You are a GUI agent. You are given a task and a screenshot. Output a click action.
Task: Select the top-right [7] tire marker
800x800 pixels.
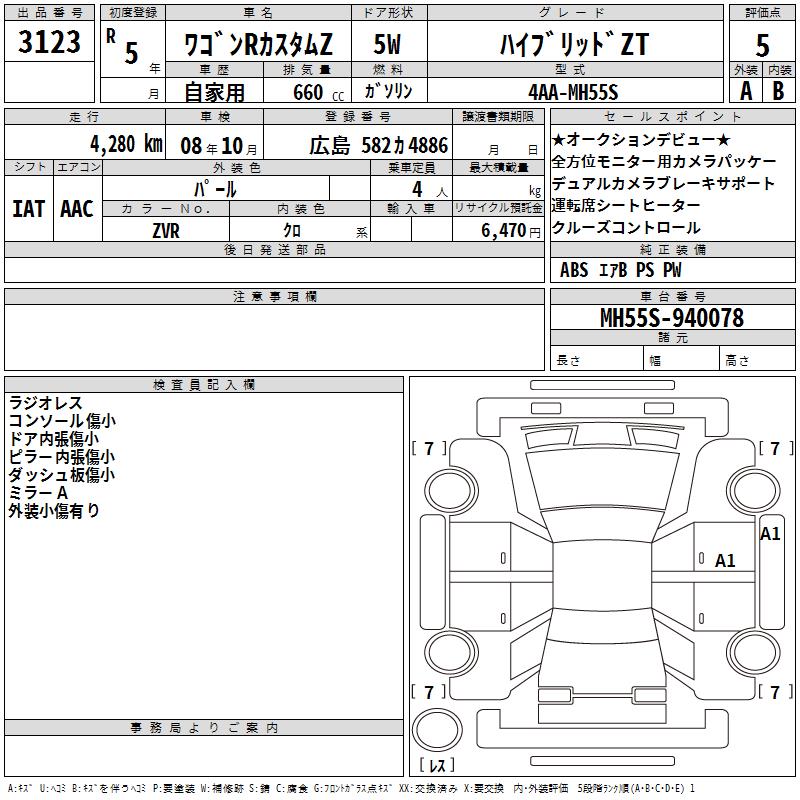pyautogui.click(x=775, y=449)
